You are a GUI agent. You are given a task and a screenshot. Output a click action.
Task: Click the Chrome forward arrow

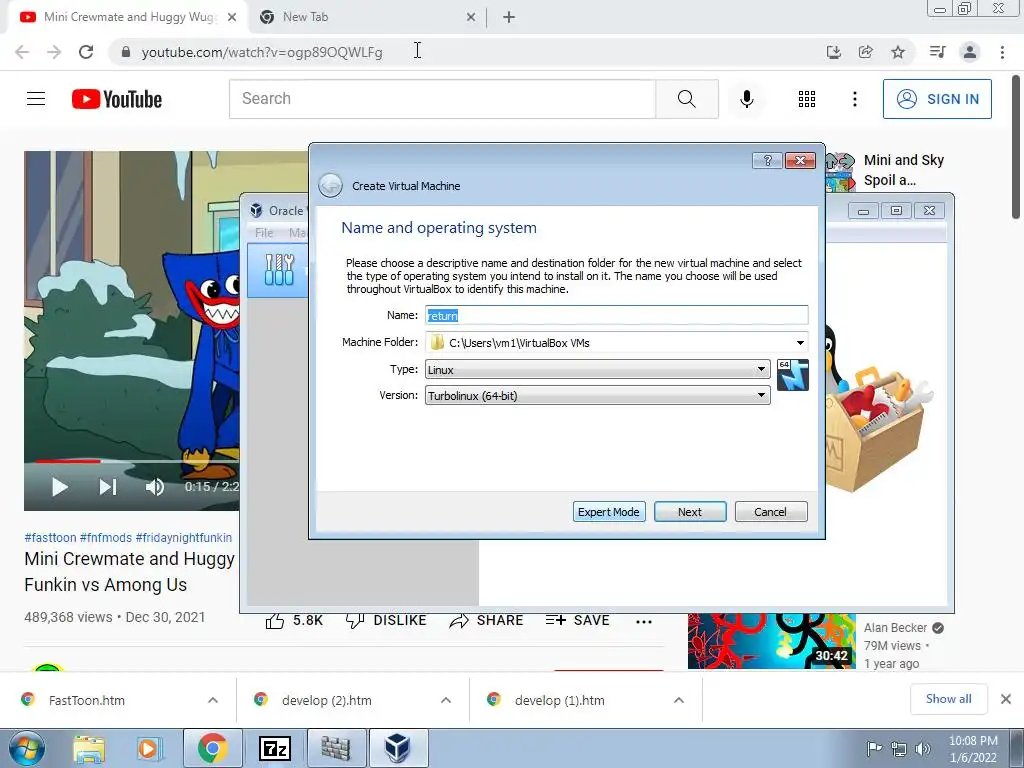[54, 52]
